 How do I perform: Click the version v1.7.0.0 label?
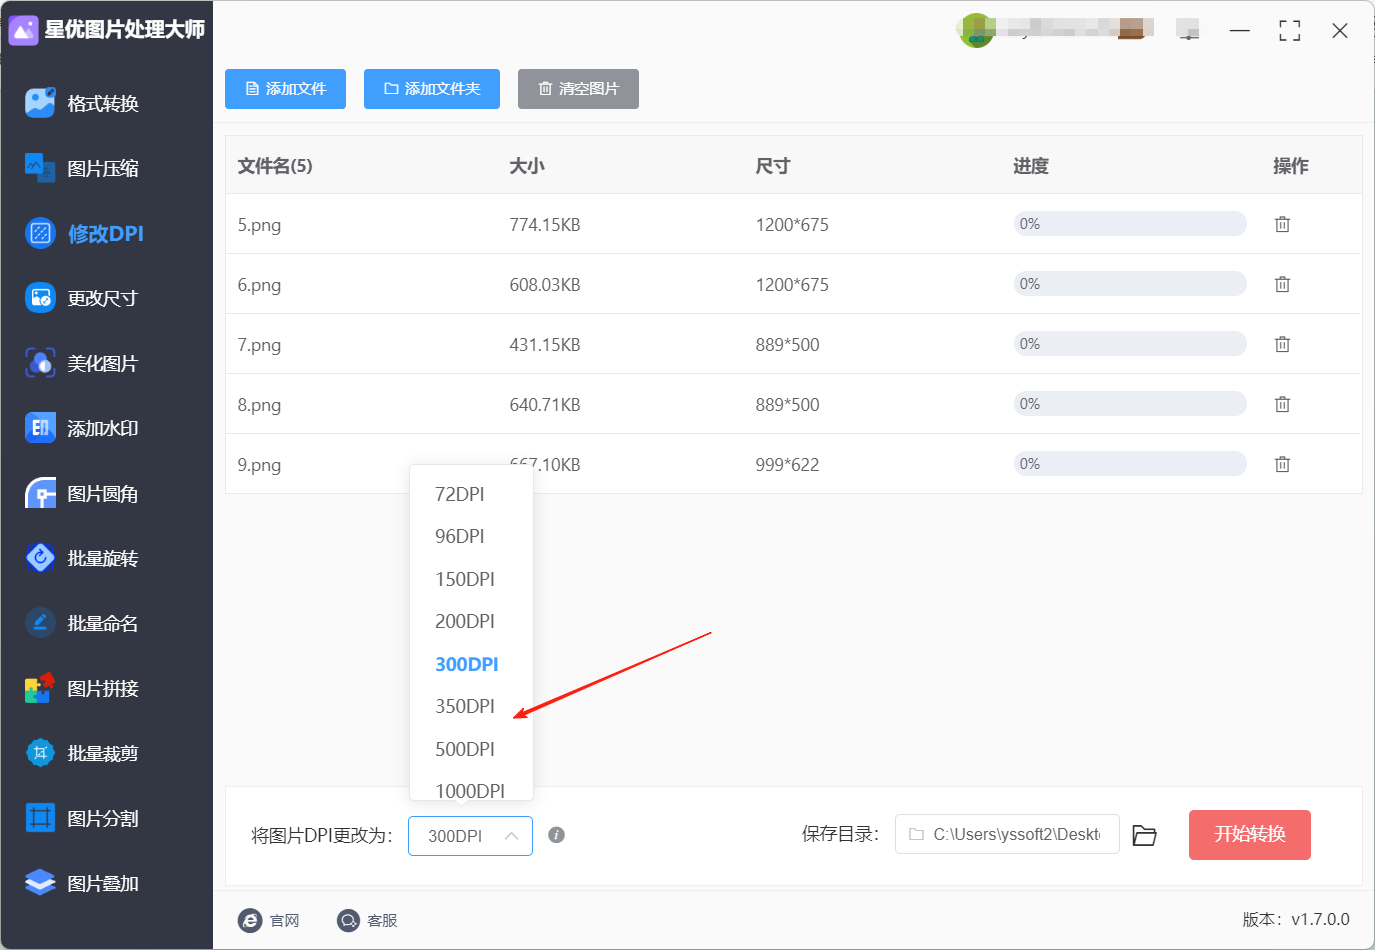tap(1296, 919)
